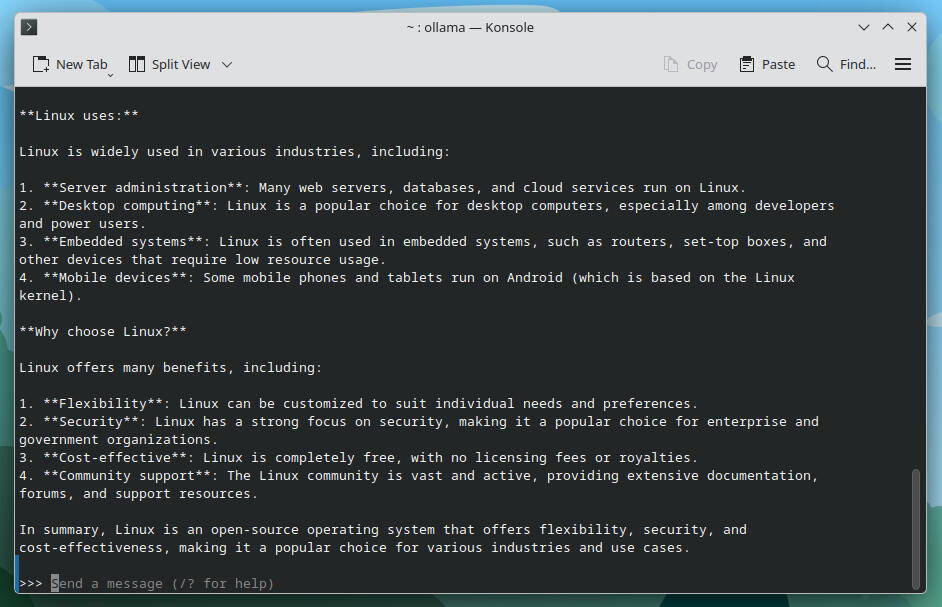Open the Split View dropdown chevron
Image resolution: width=942 pixels, height=607 pixels.
click(x=227, y=64)
